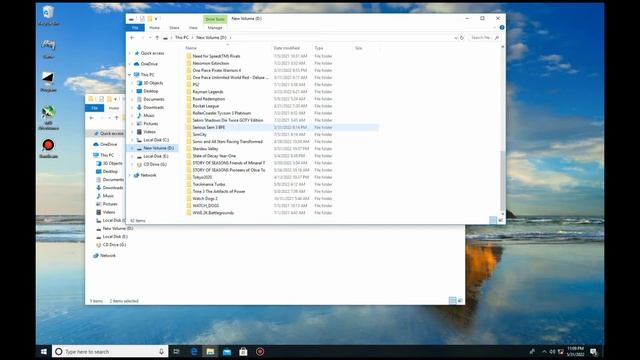Expand Quick access in front window tree
This screenshot has height=360, width=640.
130,53
